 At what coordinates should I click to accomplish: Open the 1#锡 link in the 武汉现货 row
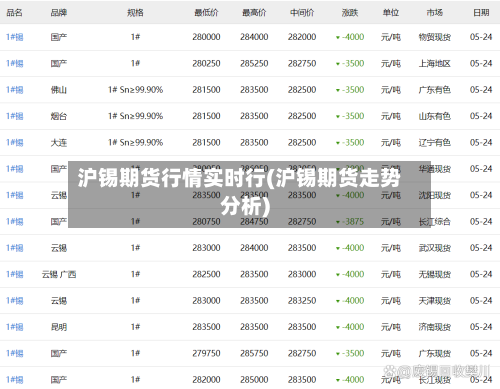coord(15,248)
